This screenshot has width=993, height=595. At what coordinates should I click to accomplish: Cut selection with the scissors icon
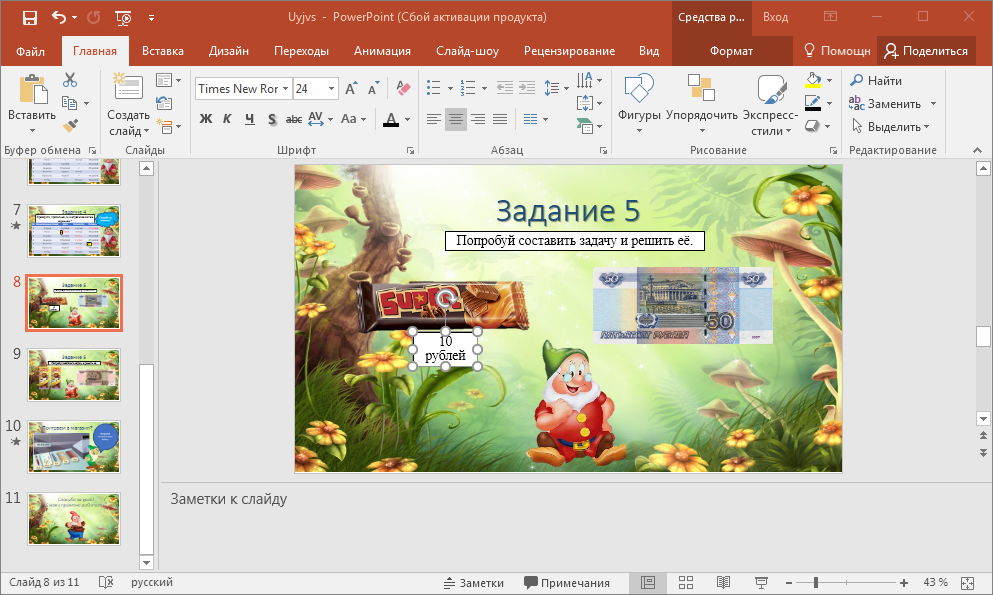(x=70, y=80)
